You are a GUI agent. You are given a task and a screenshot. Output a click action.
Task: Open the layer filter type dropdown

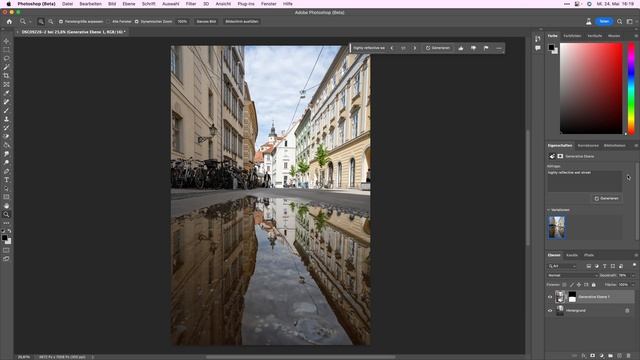[x=562, y=266]
